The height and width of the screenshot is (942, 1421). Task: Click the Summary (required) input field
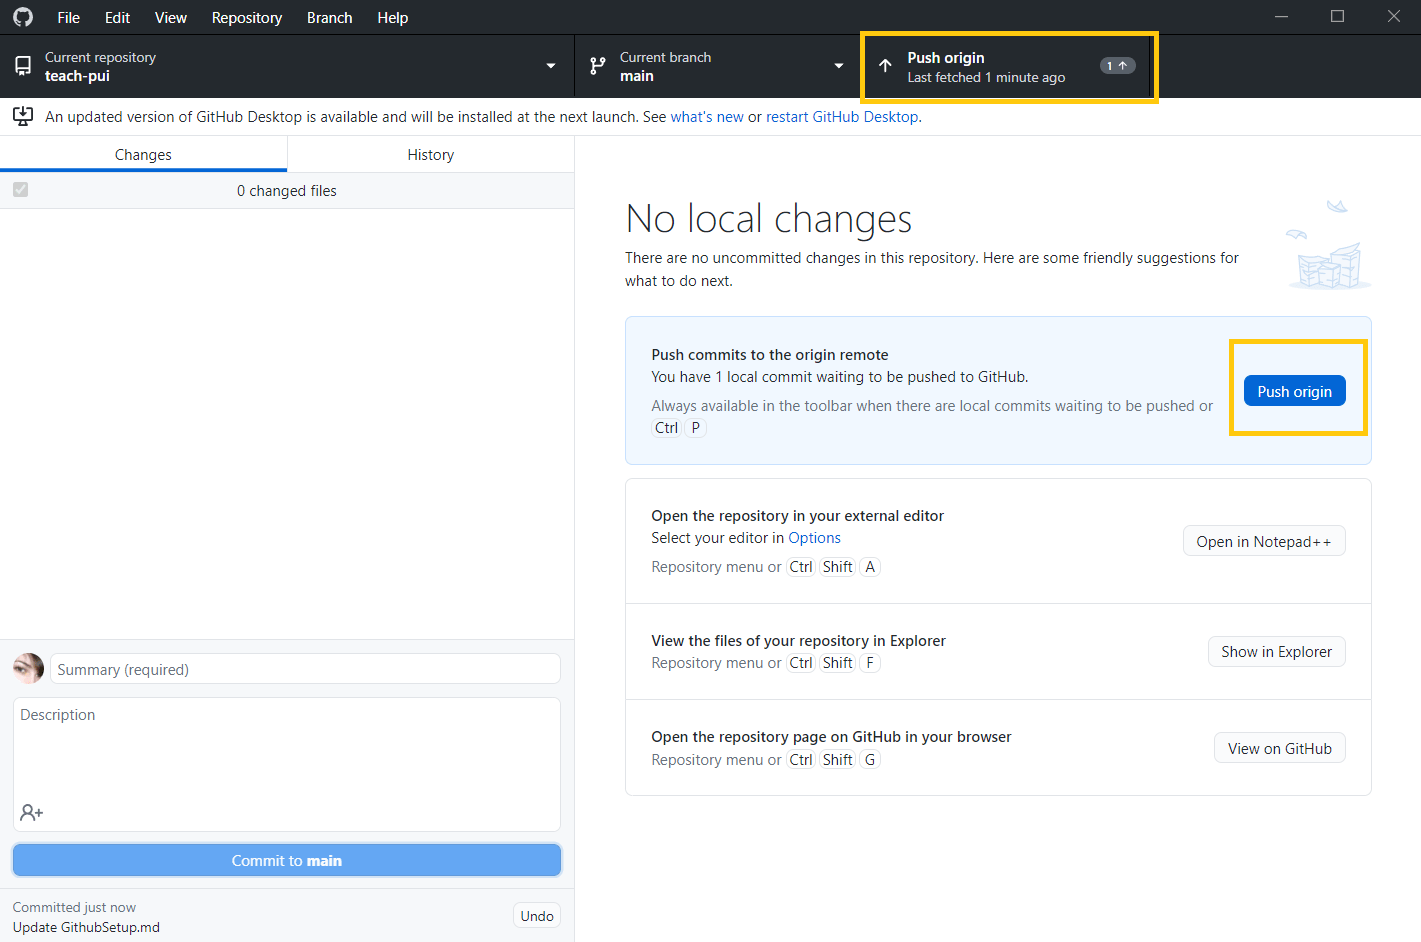click(x=305, y=669)
